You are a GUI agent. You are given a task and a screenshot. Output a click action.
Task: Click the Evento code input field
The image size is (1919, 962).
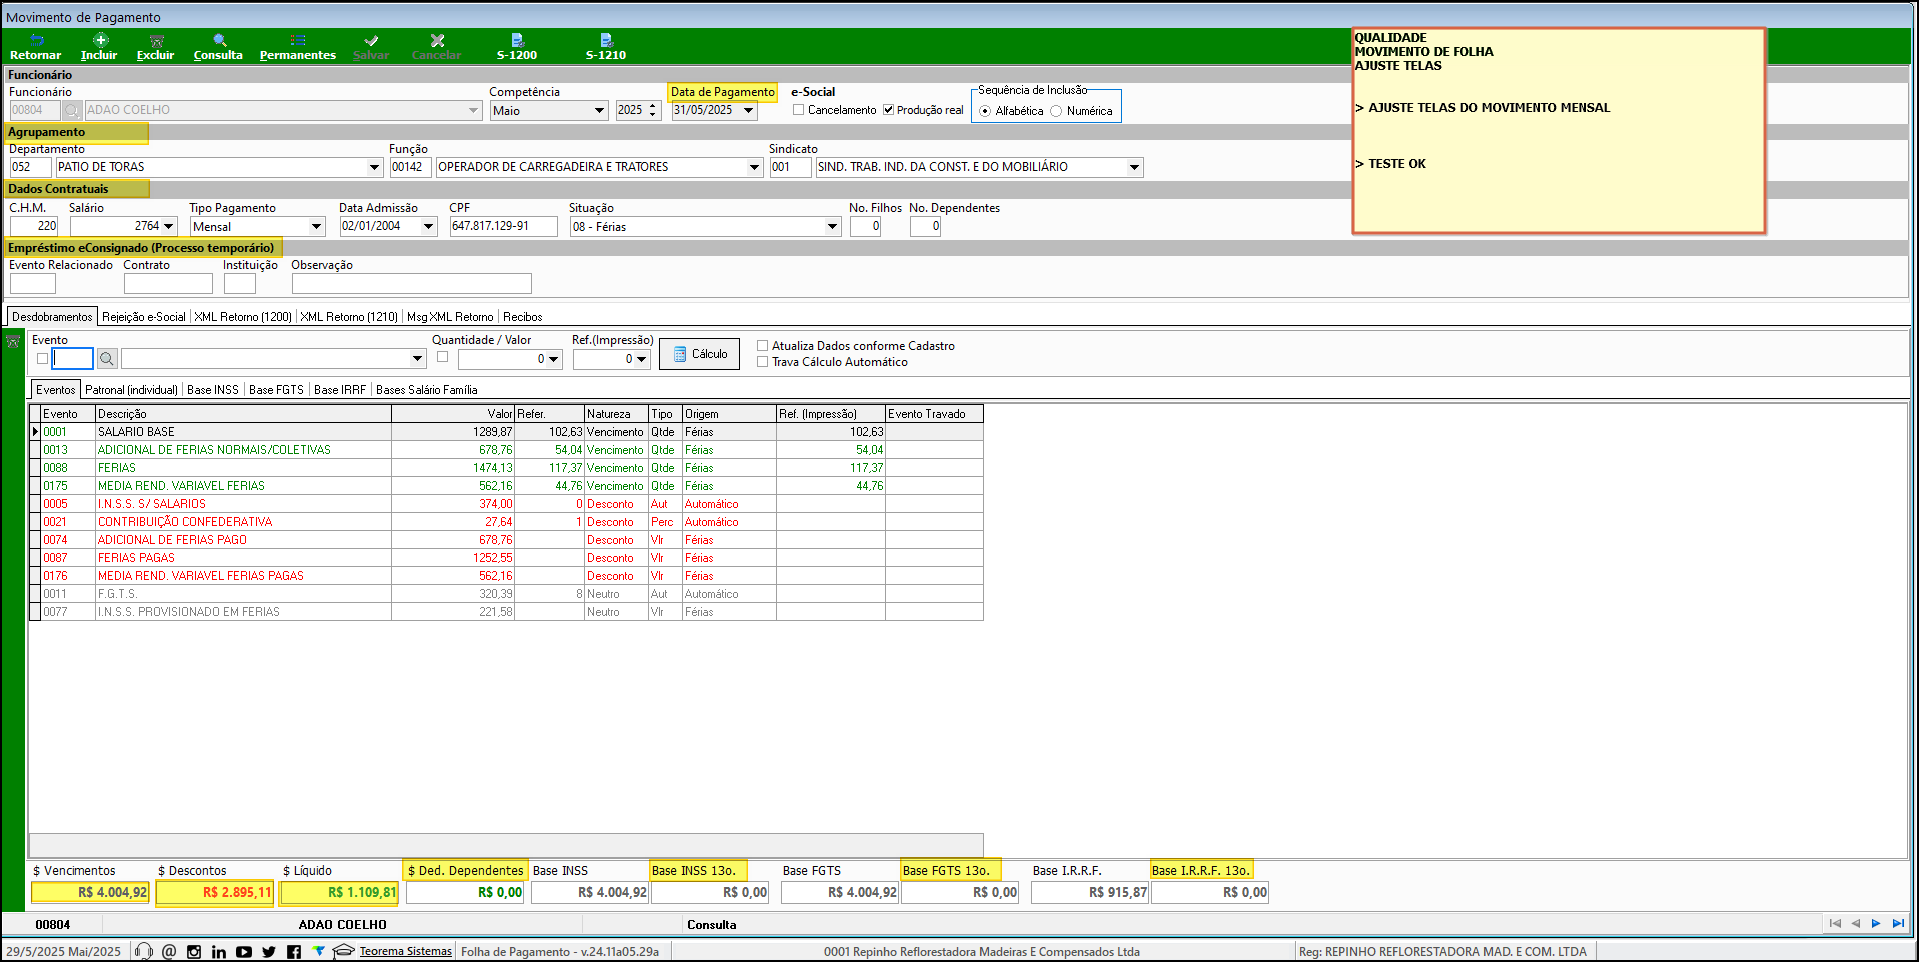pos(72,358)
